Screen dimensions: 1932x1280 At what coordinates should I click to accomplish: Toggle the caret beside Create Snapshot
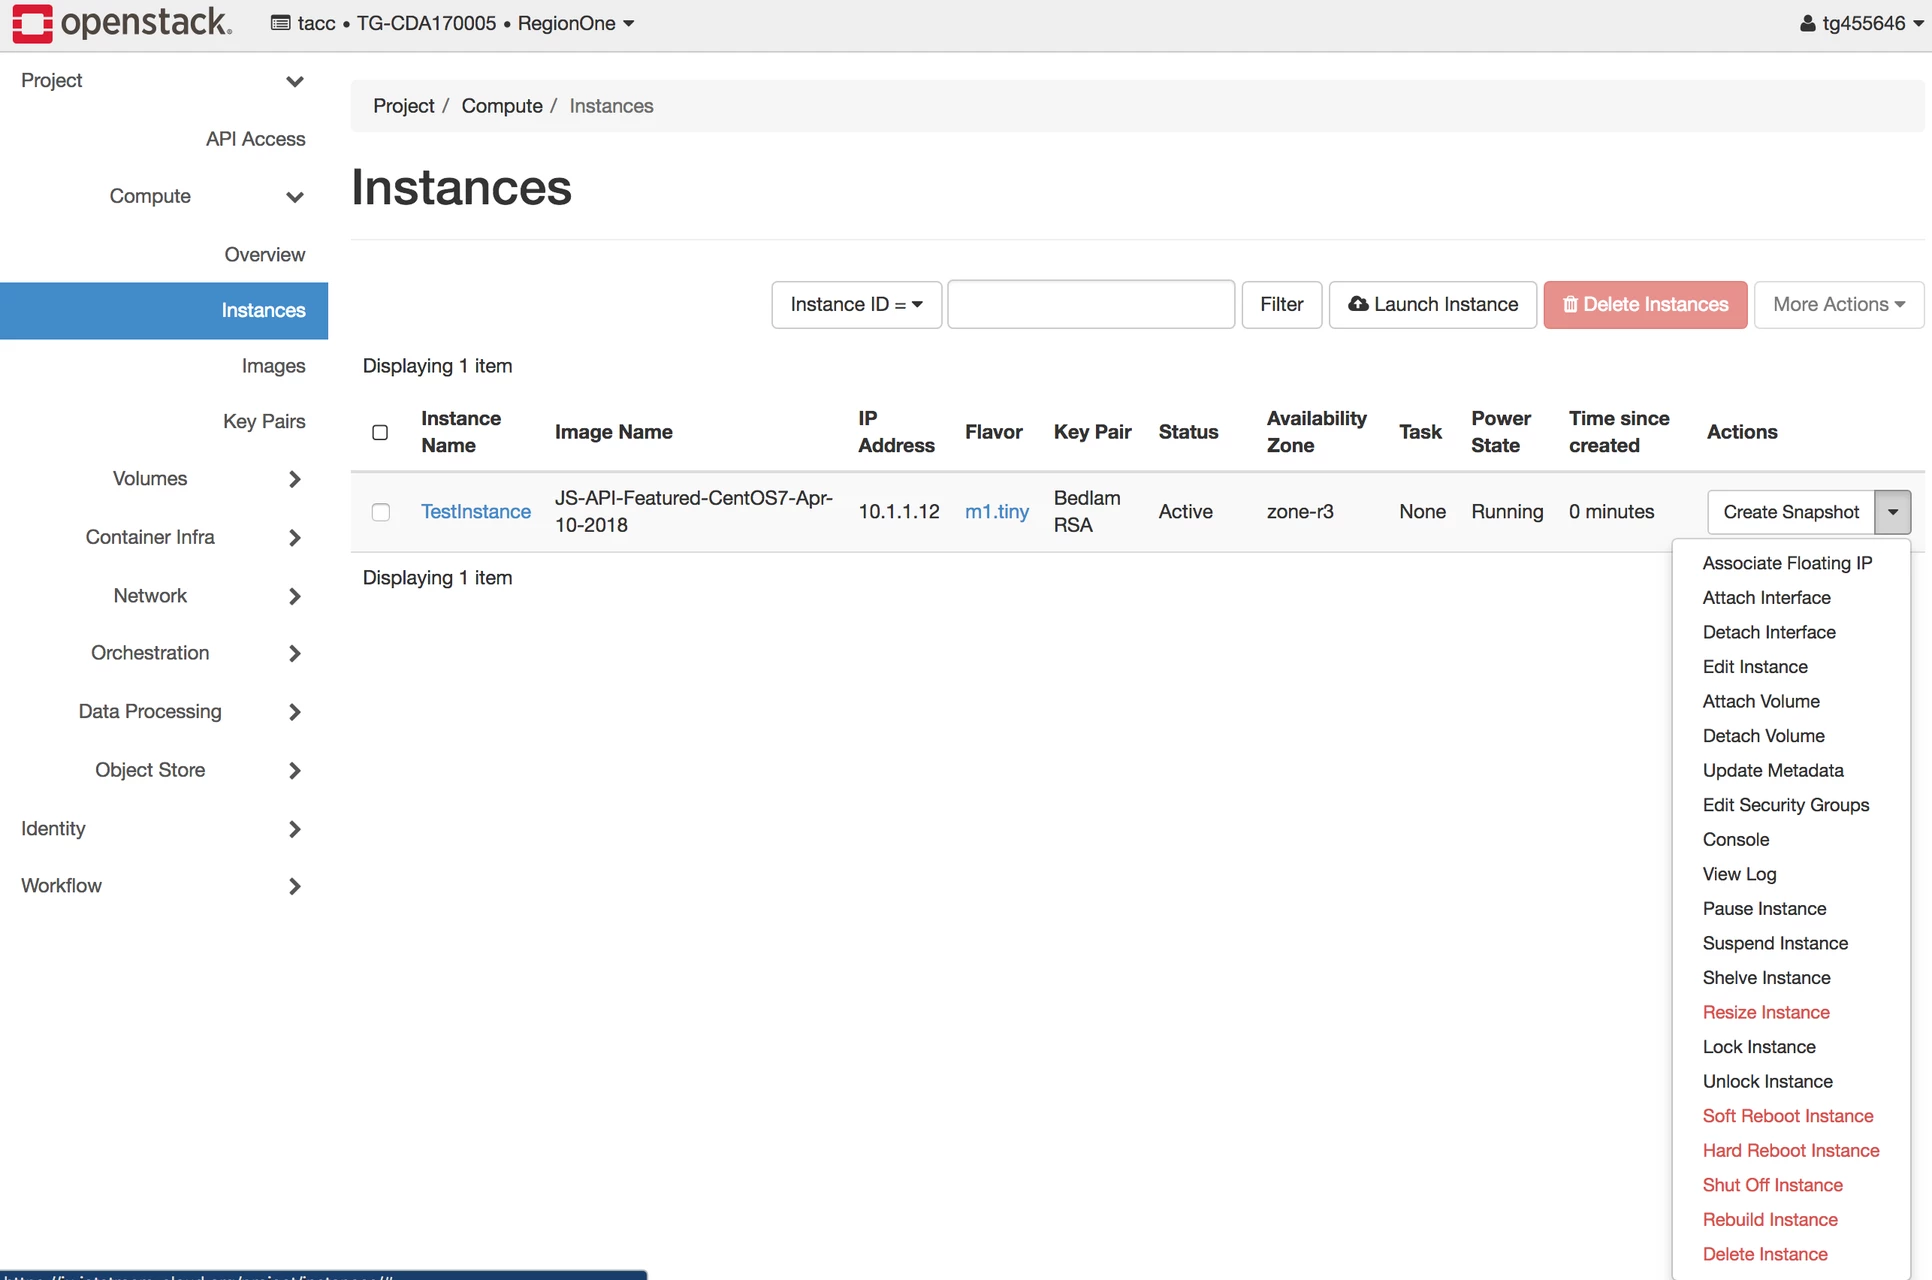click(1892, 512)
